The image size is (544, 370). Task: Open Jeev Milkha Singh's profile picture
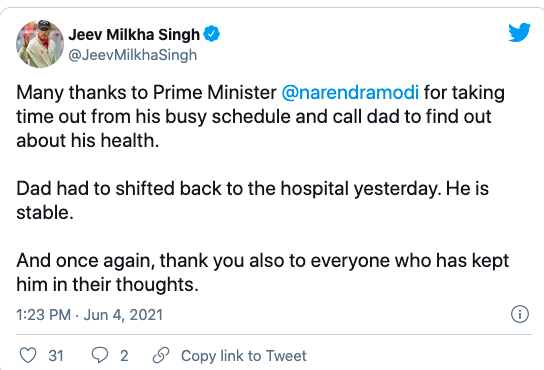pos(40,44)
